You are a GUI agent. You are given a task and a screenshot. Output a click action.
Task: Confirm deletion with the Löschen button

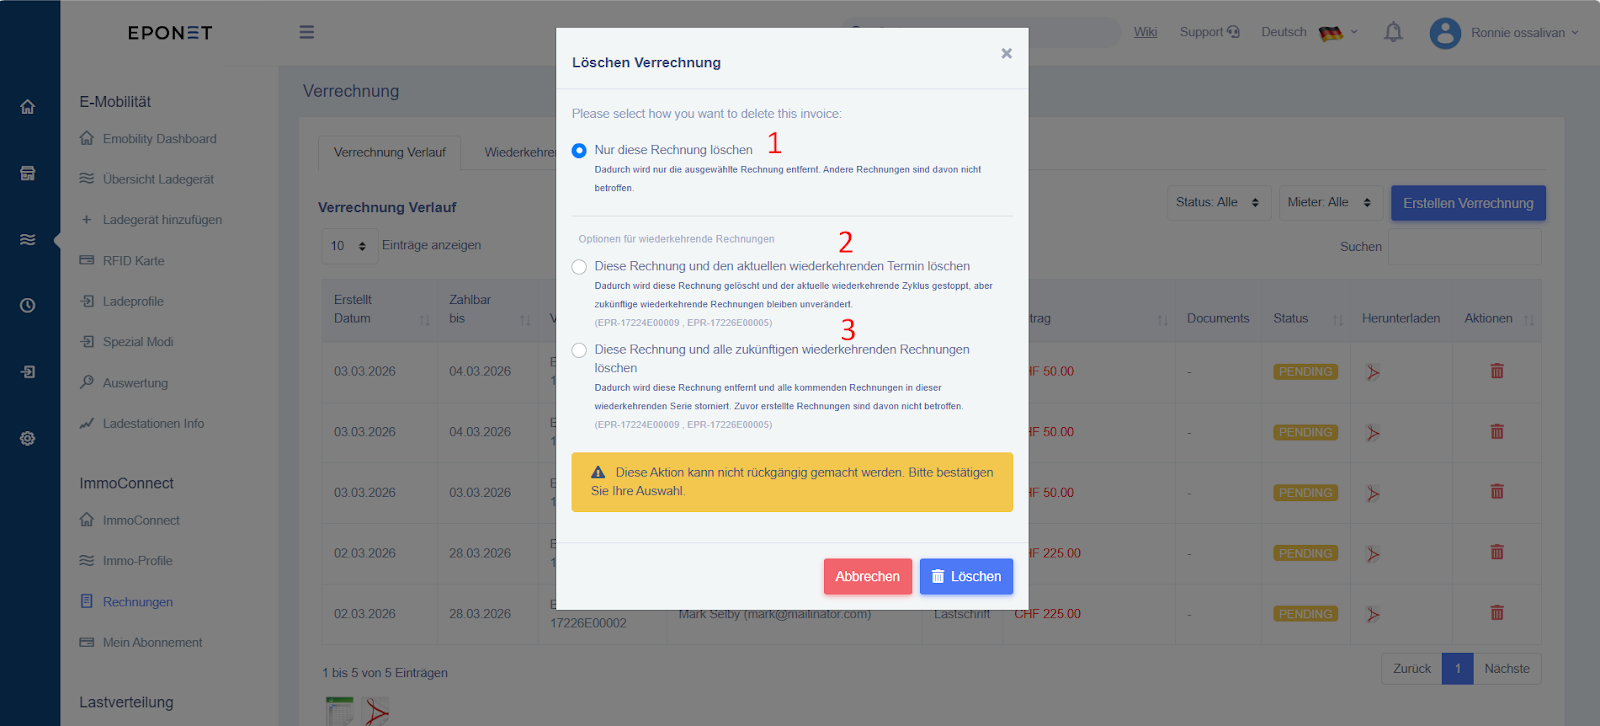pyautogui.click(x=966, y=577)
